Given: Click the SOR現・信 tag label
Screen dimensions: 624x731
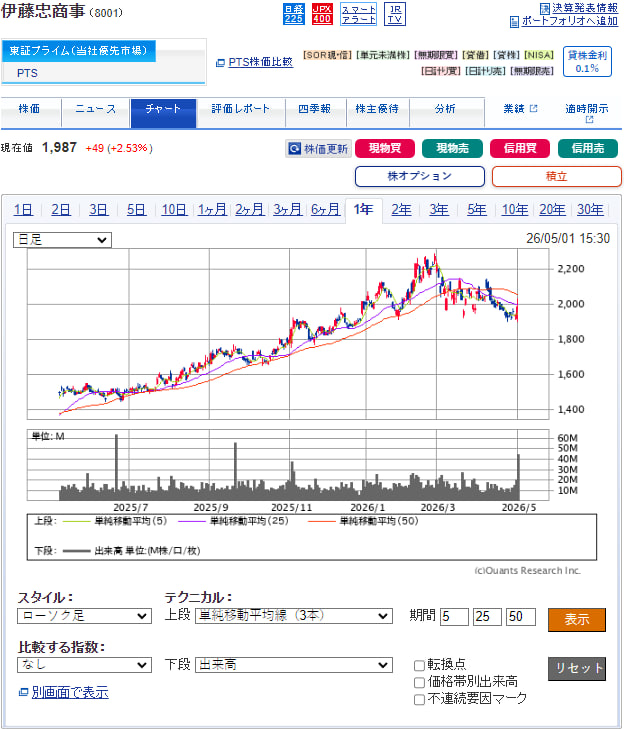Looking at the screenshot, I should click(327, 55).
